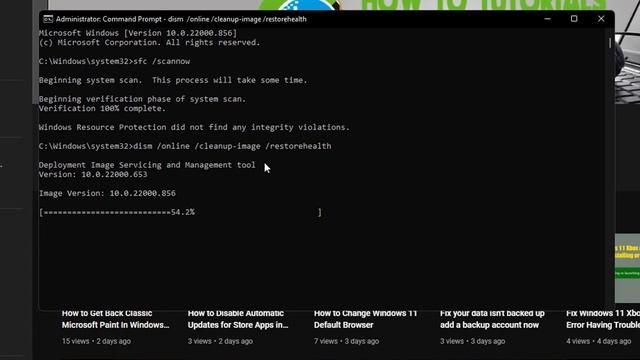Close the Command Prompt window
640x360 pixels.
[x=601, y=19]
